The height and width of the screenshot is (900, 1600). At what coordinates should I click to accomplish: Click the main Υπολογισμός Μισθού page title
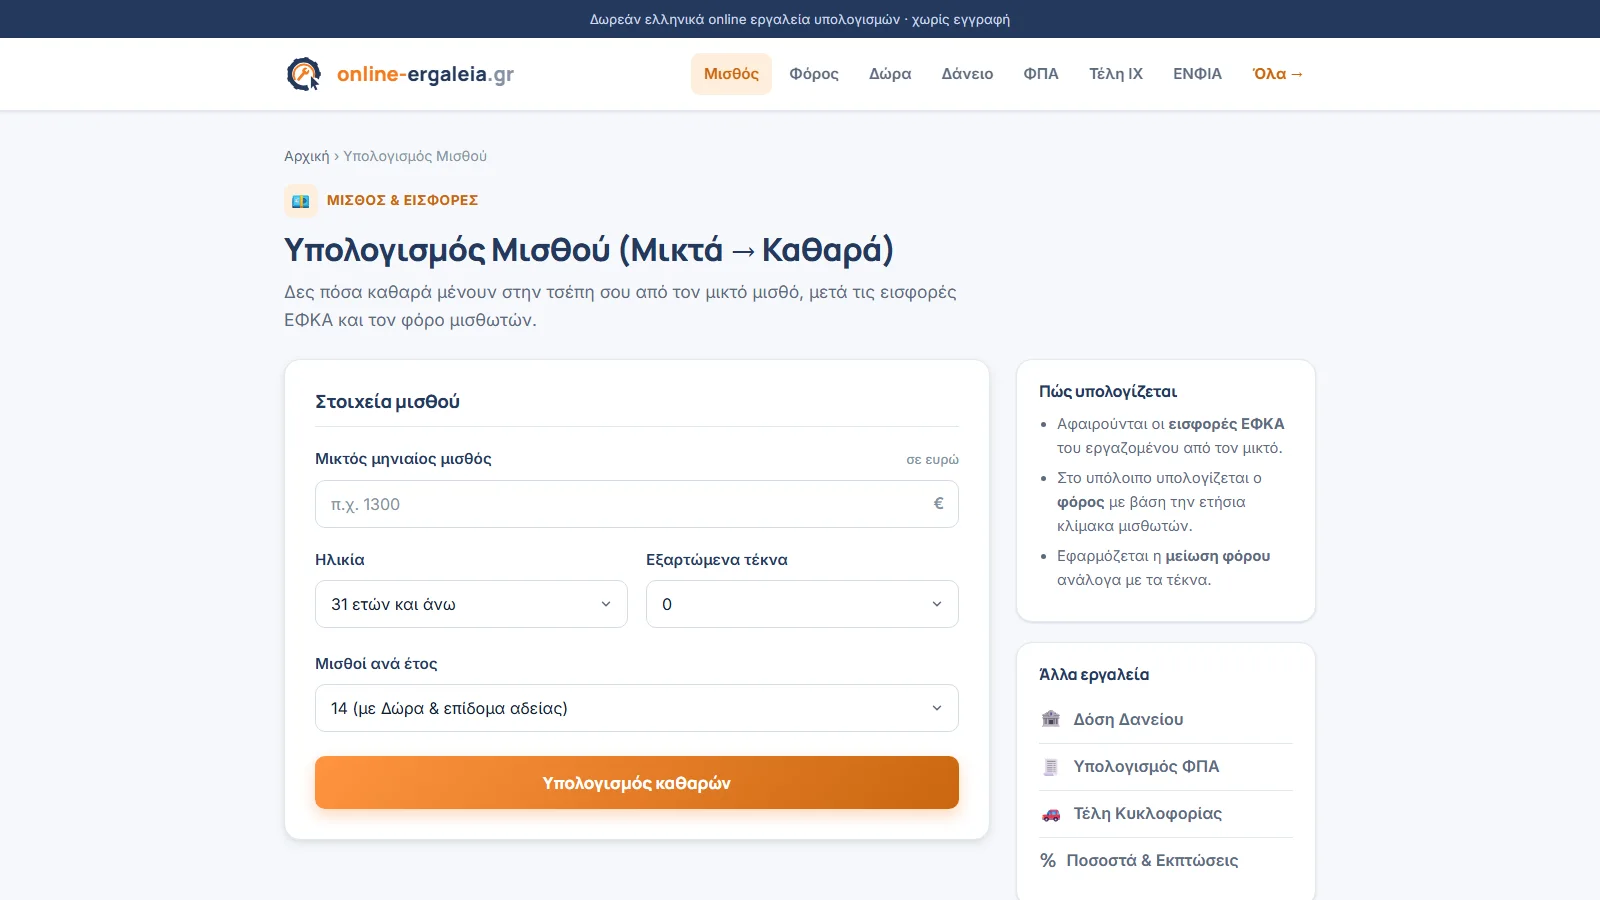(x=589, y=250)
